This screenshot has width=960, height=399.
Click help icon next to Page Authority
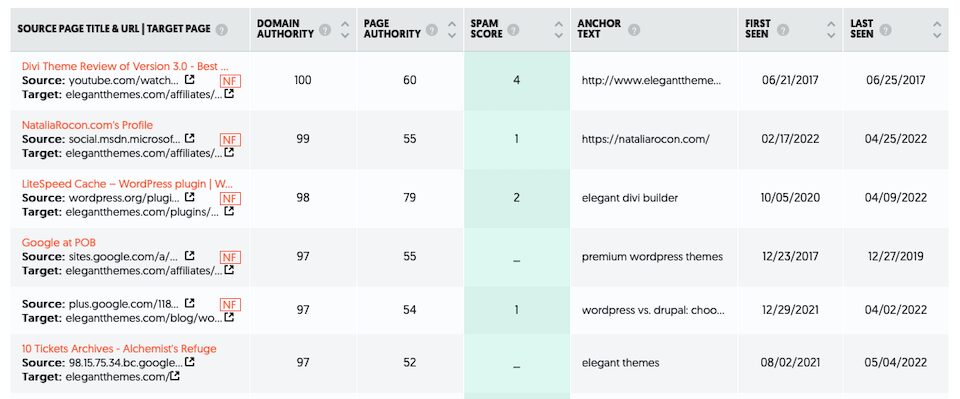(x=432, y=29)
